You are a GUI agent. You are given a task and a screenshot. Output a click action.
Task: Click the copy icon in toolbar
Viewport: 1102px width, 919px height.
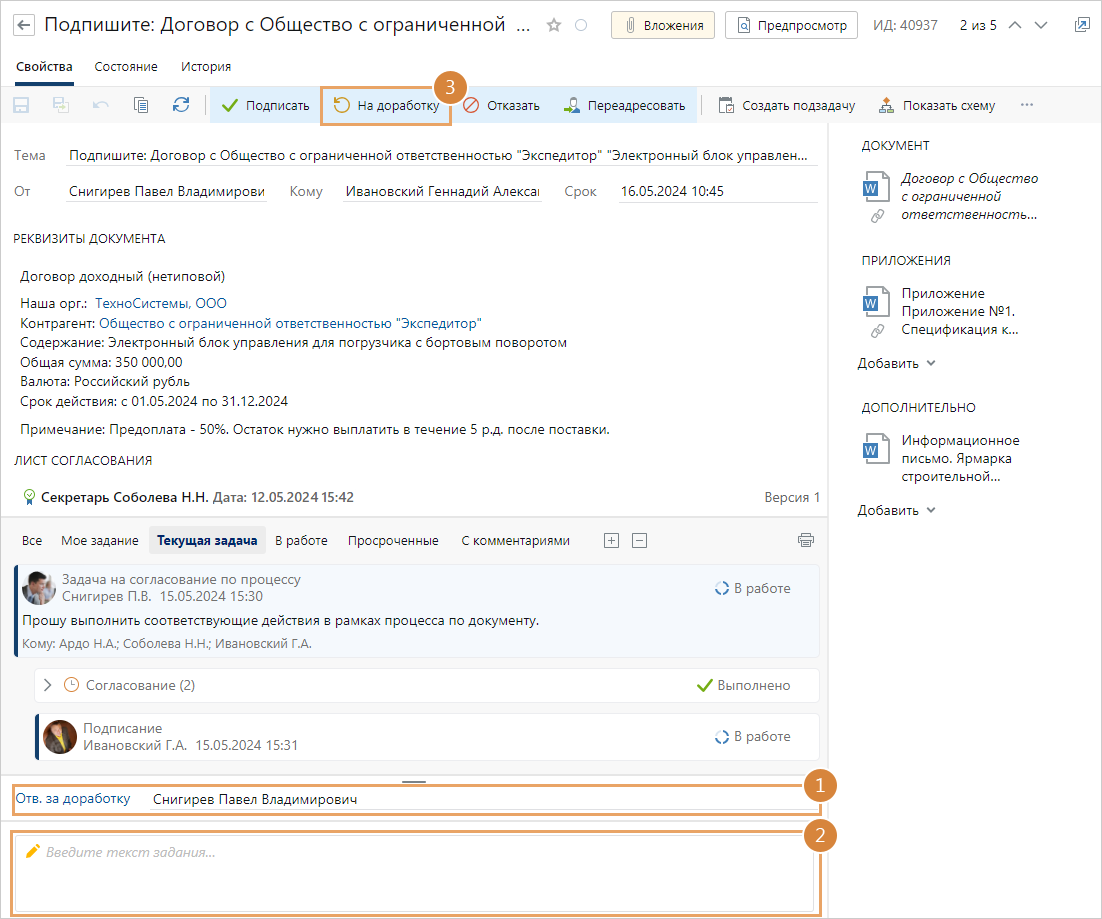pyautogui.click(x=141, y=105)
